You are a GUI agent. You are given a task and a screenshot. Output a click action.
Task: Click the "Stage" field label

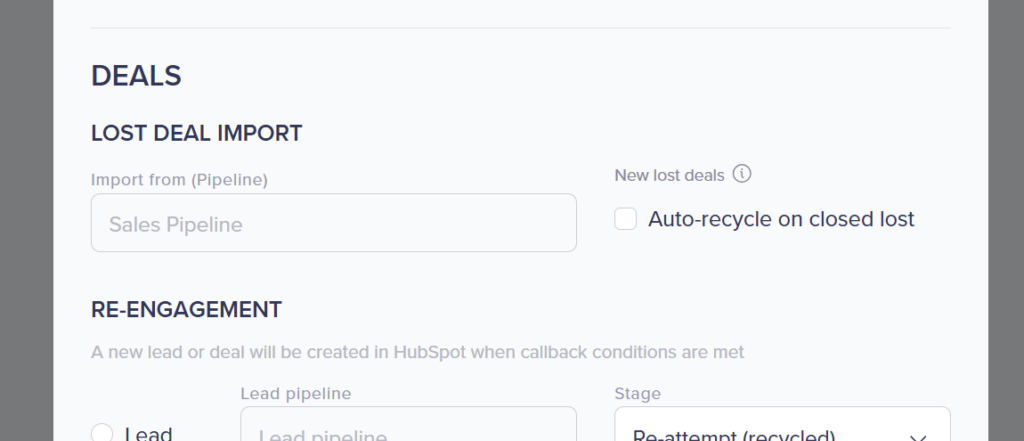(x=637, y=394)
